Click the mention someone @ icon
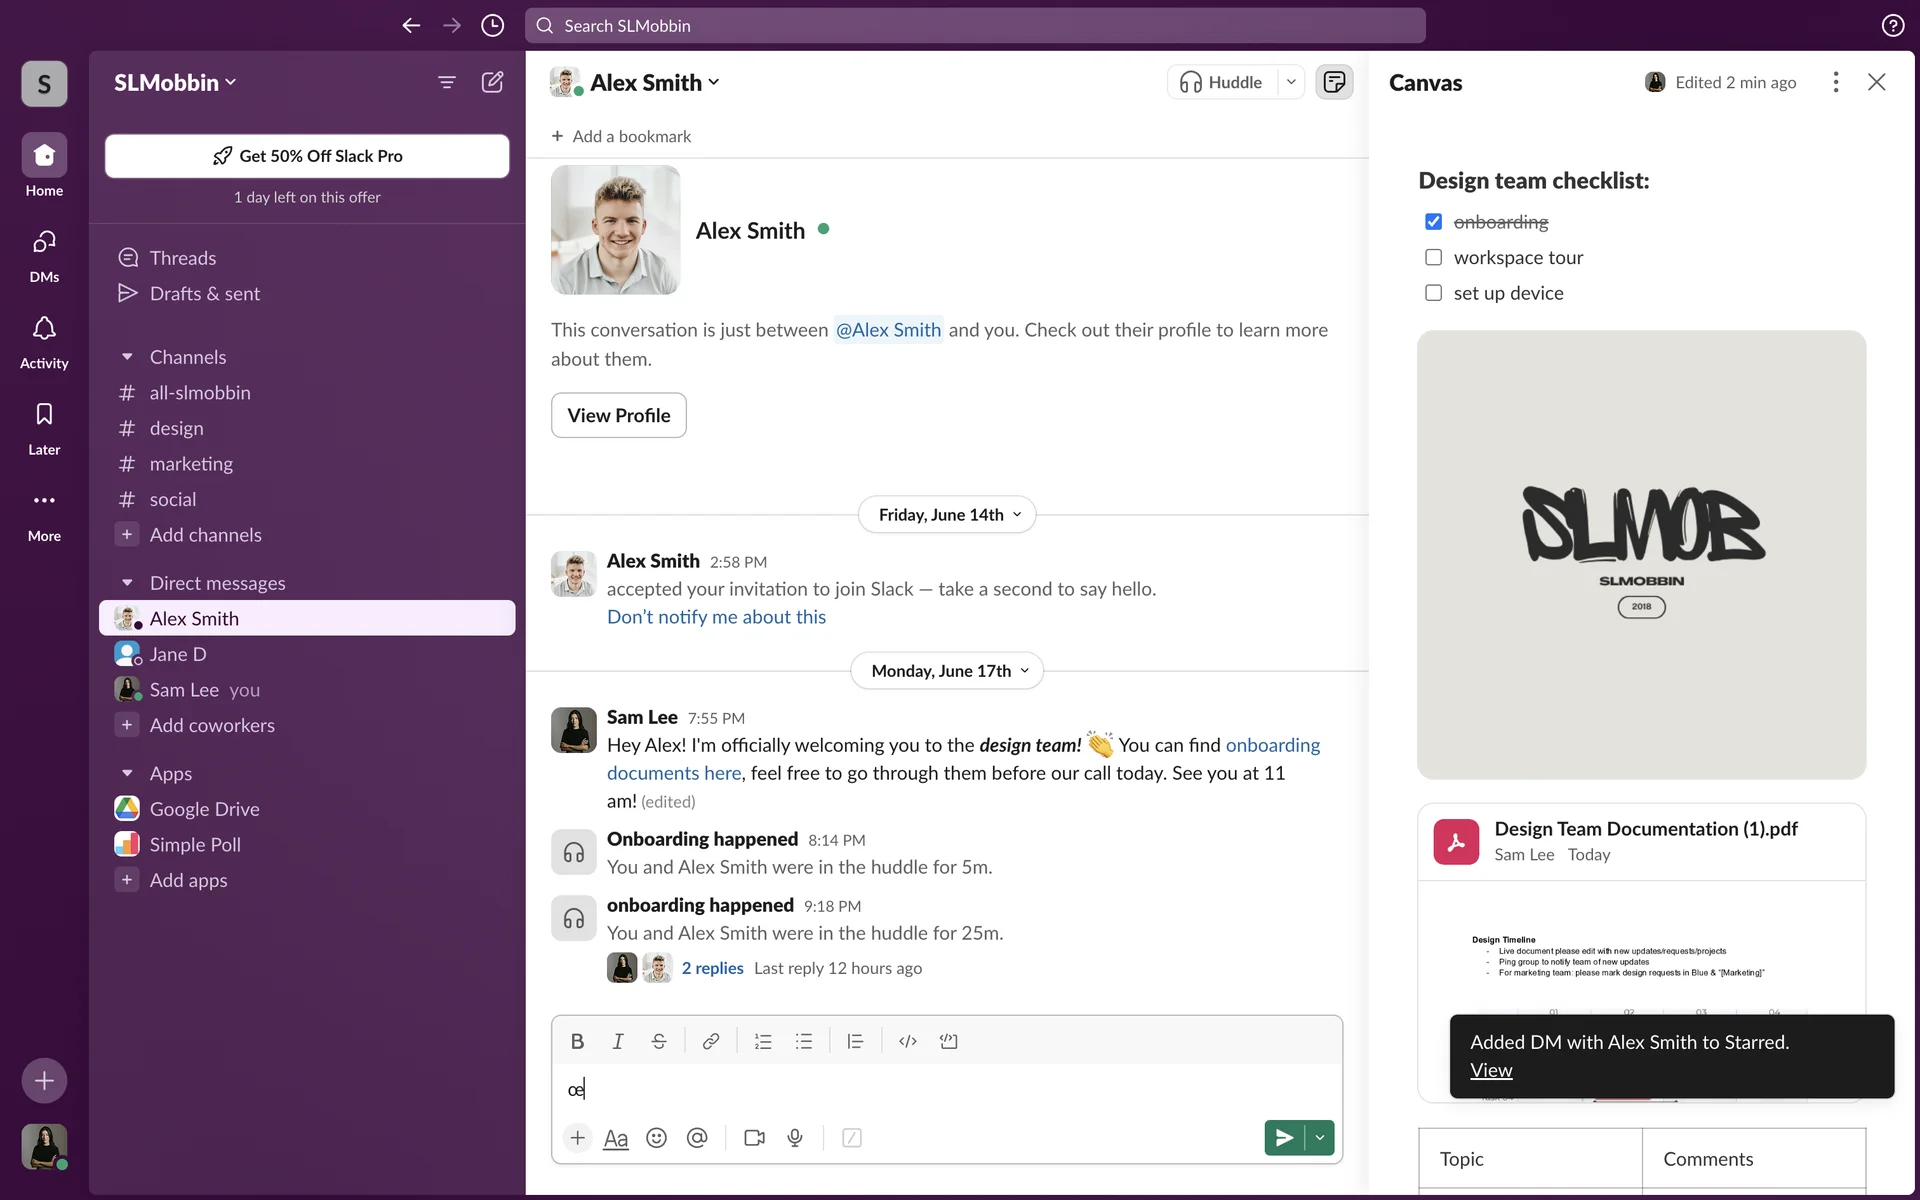 pos(697,1138)
